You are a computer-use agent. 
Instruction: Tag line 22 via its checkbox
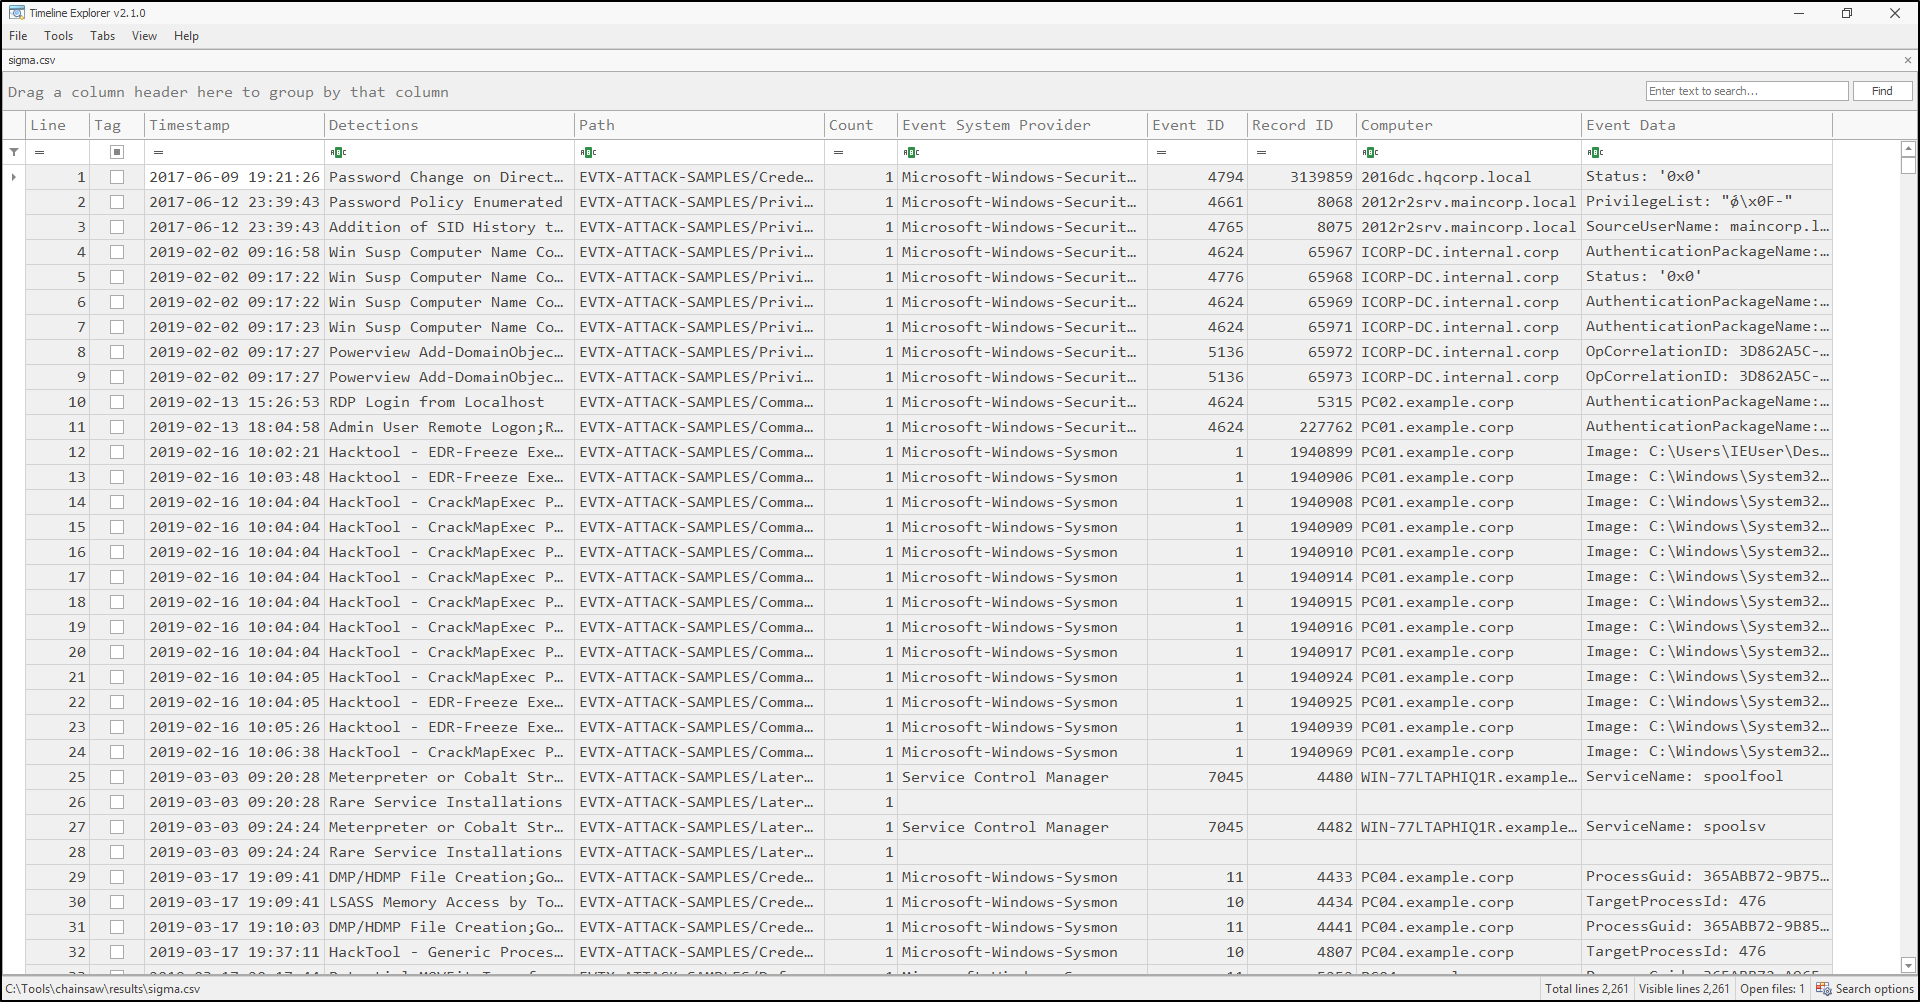point(117,702)
